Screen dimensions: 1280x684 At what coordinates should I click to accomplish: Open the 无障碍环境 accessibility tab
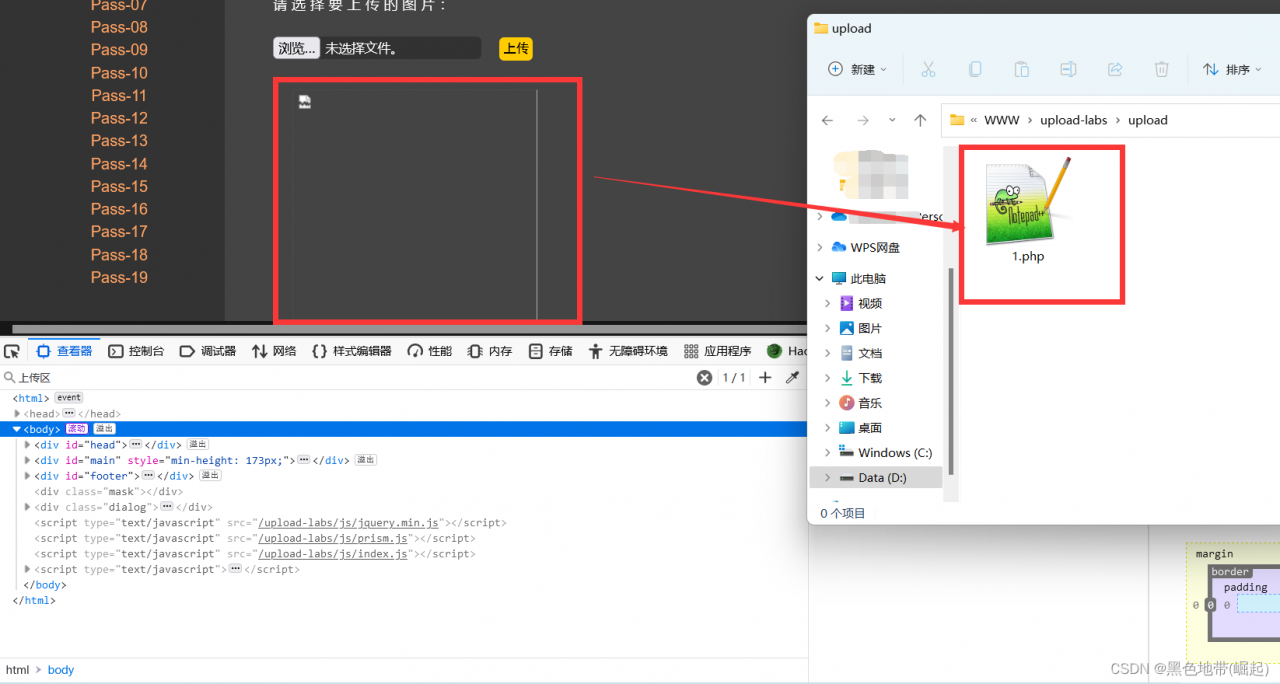click(628, 351)
